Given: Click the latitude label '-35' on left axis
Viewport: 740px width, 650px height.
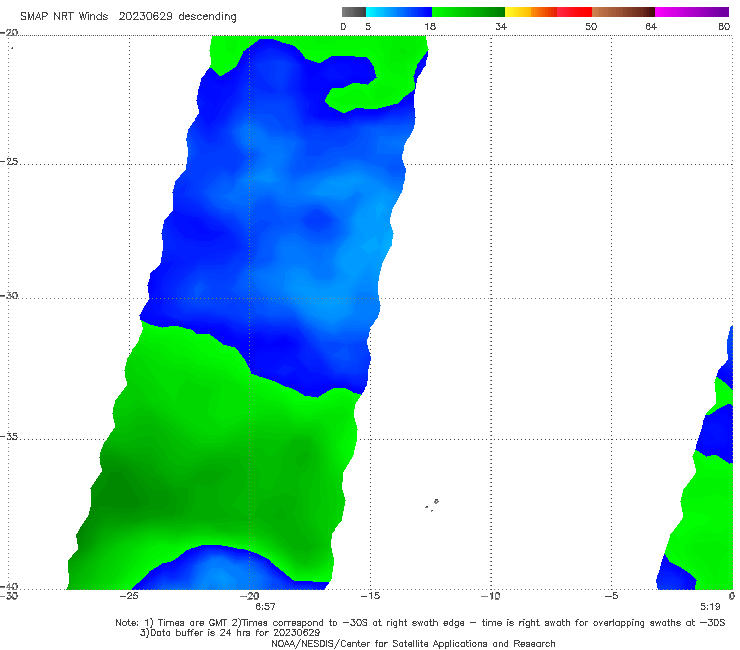Looking at the screenshot, I should click(9, 437).
